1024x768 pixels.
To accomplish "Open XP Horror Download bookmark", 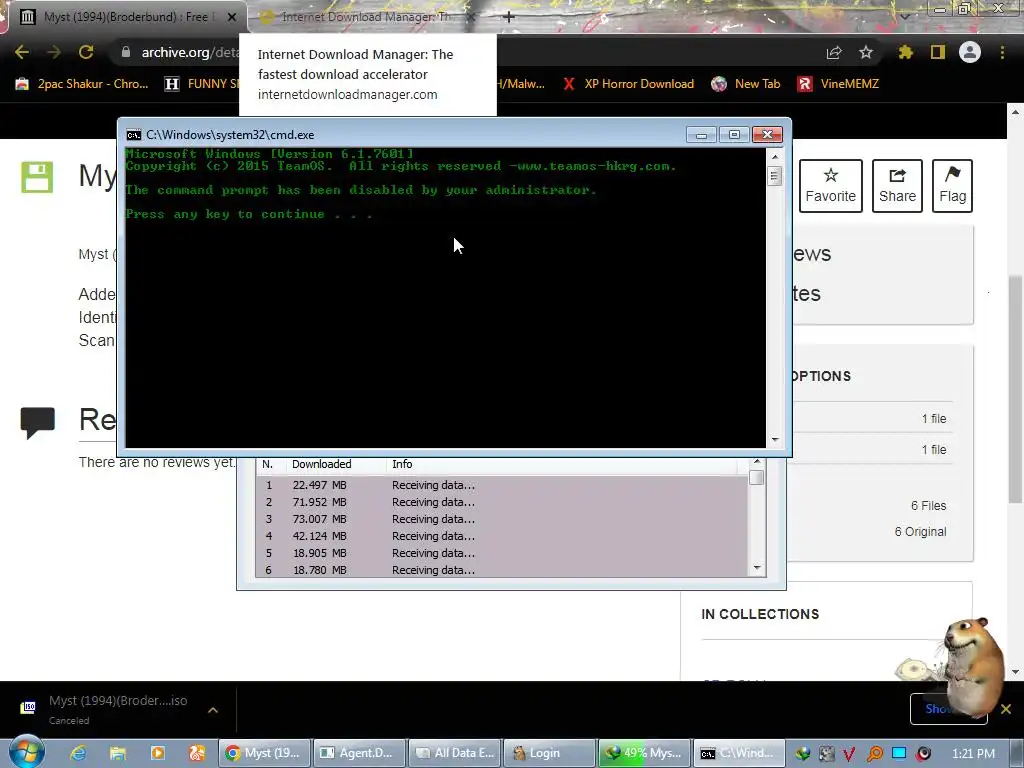I will [628, 84].
